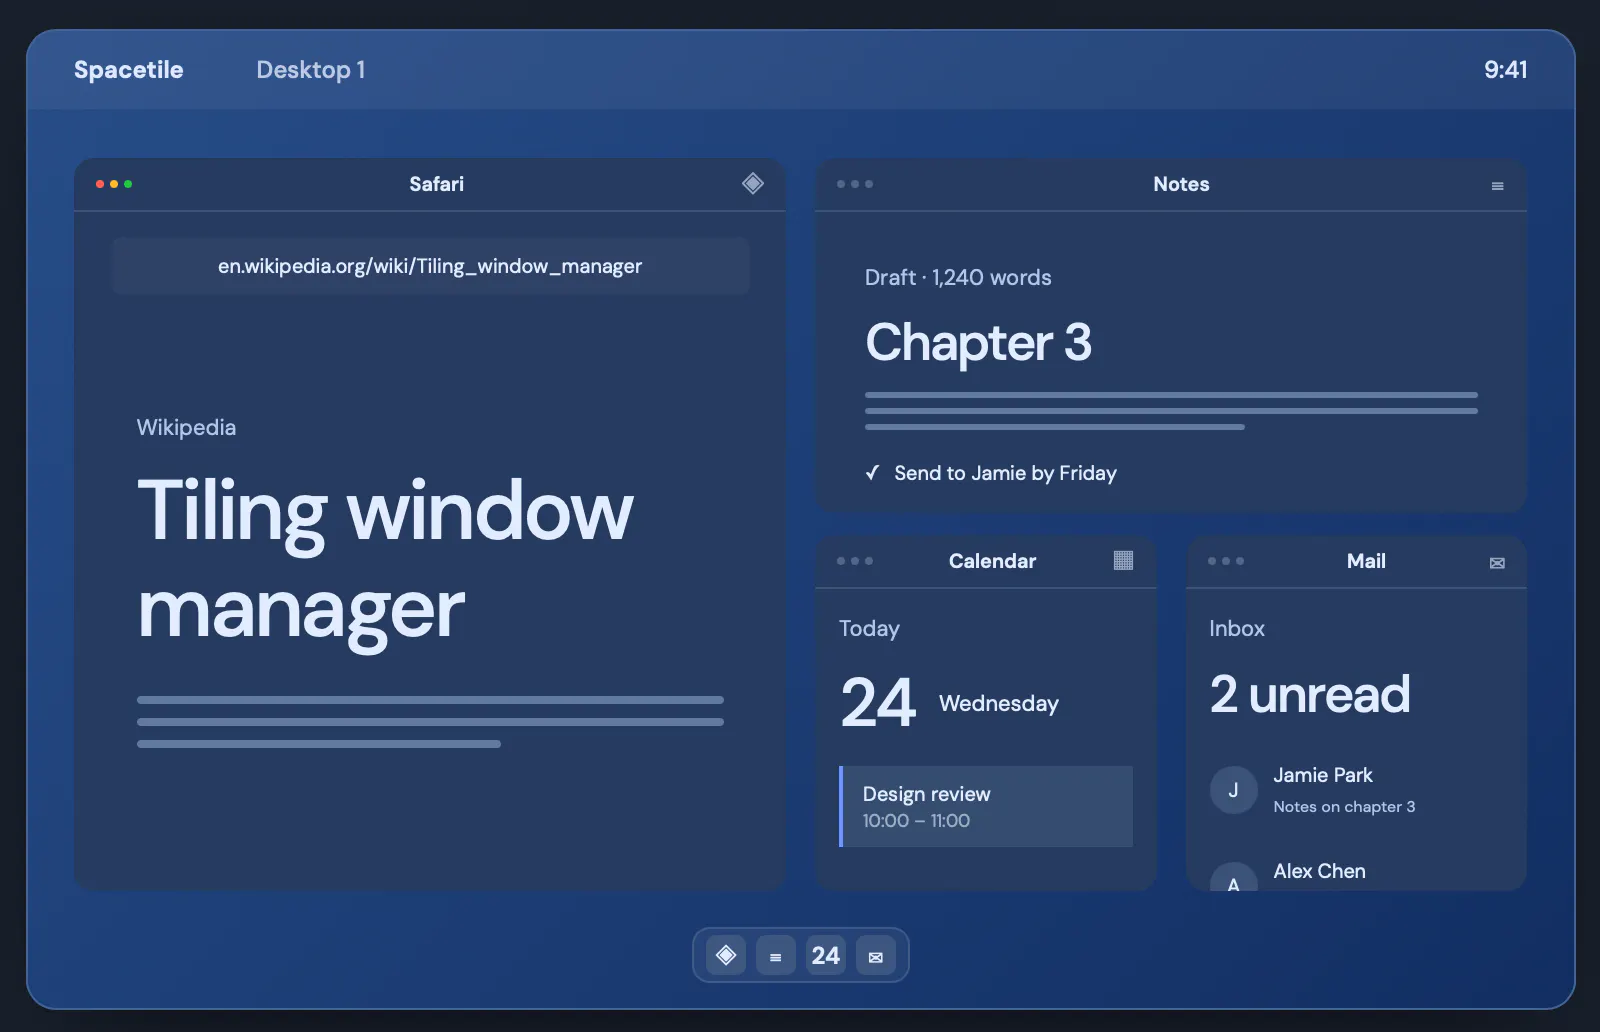This screenshot has width=1600, height=1032.
Task: Click 2 unread in Mail
Action: click(1310, 695)
